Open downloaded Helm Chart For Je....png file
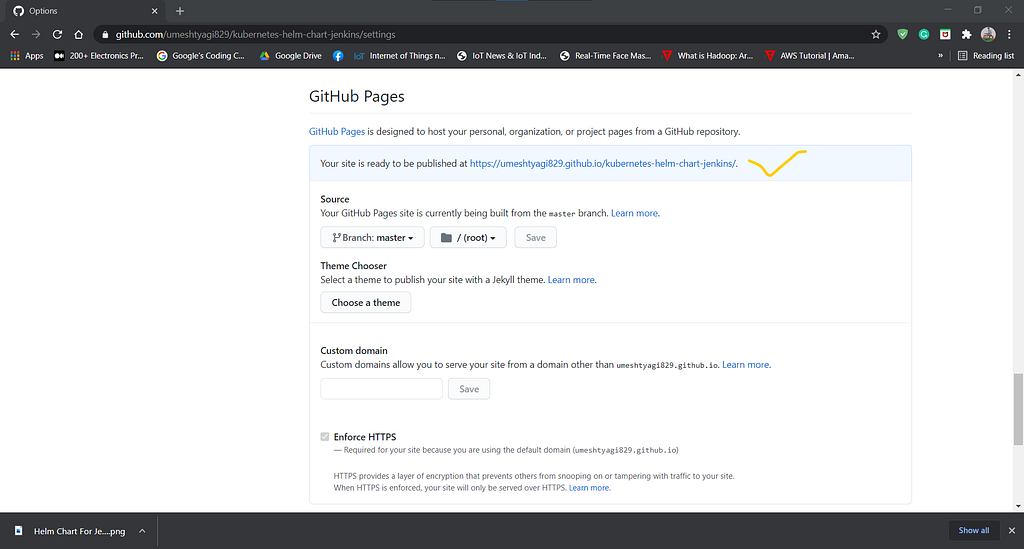This screenshot has width=1024, height=549. tap(71, 531)
